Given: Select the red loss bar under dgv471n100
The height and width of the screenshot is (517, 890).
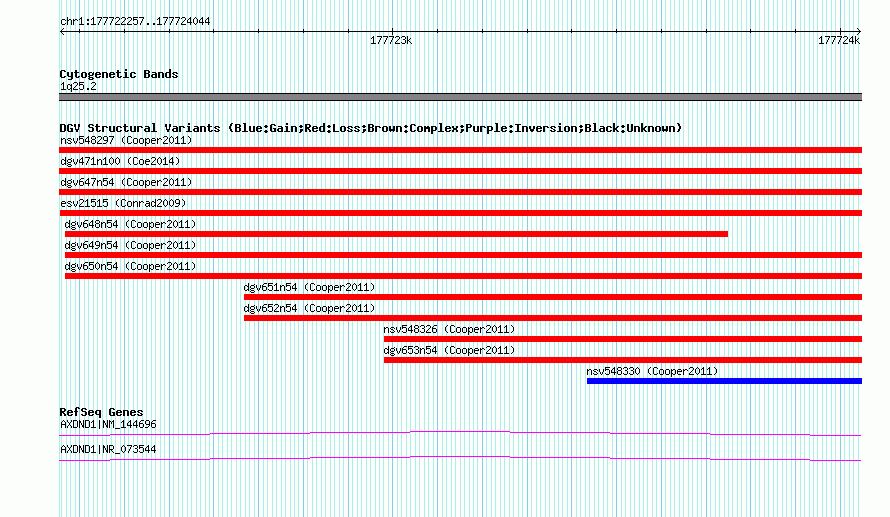Looking at the screenshot, I should 460,171.
